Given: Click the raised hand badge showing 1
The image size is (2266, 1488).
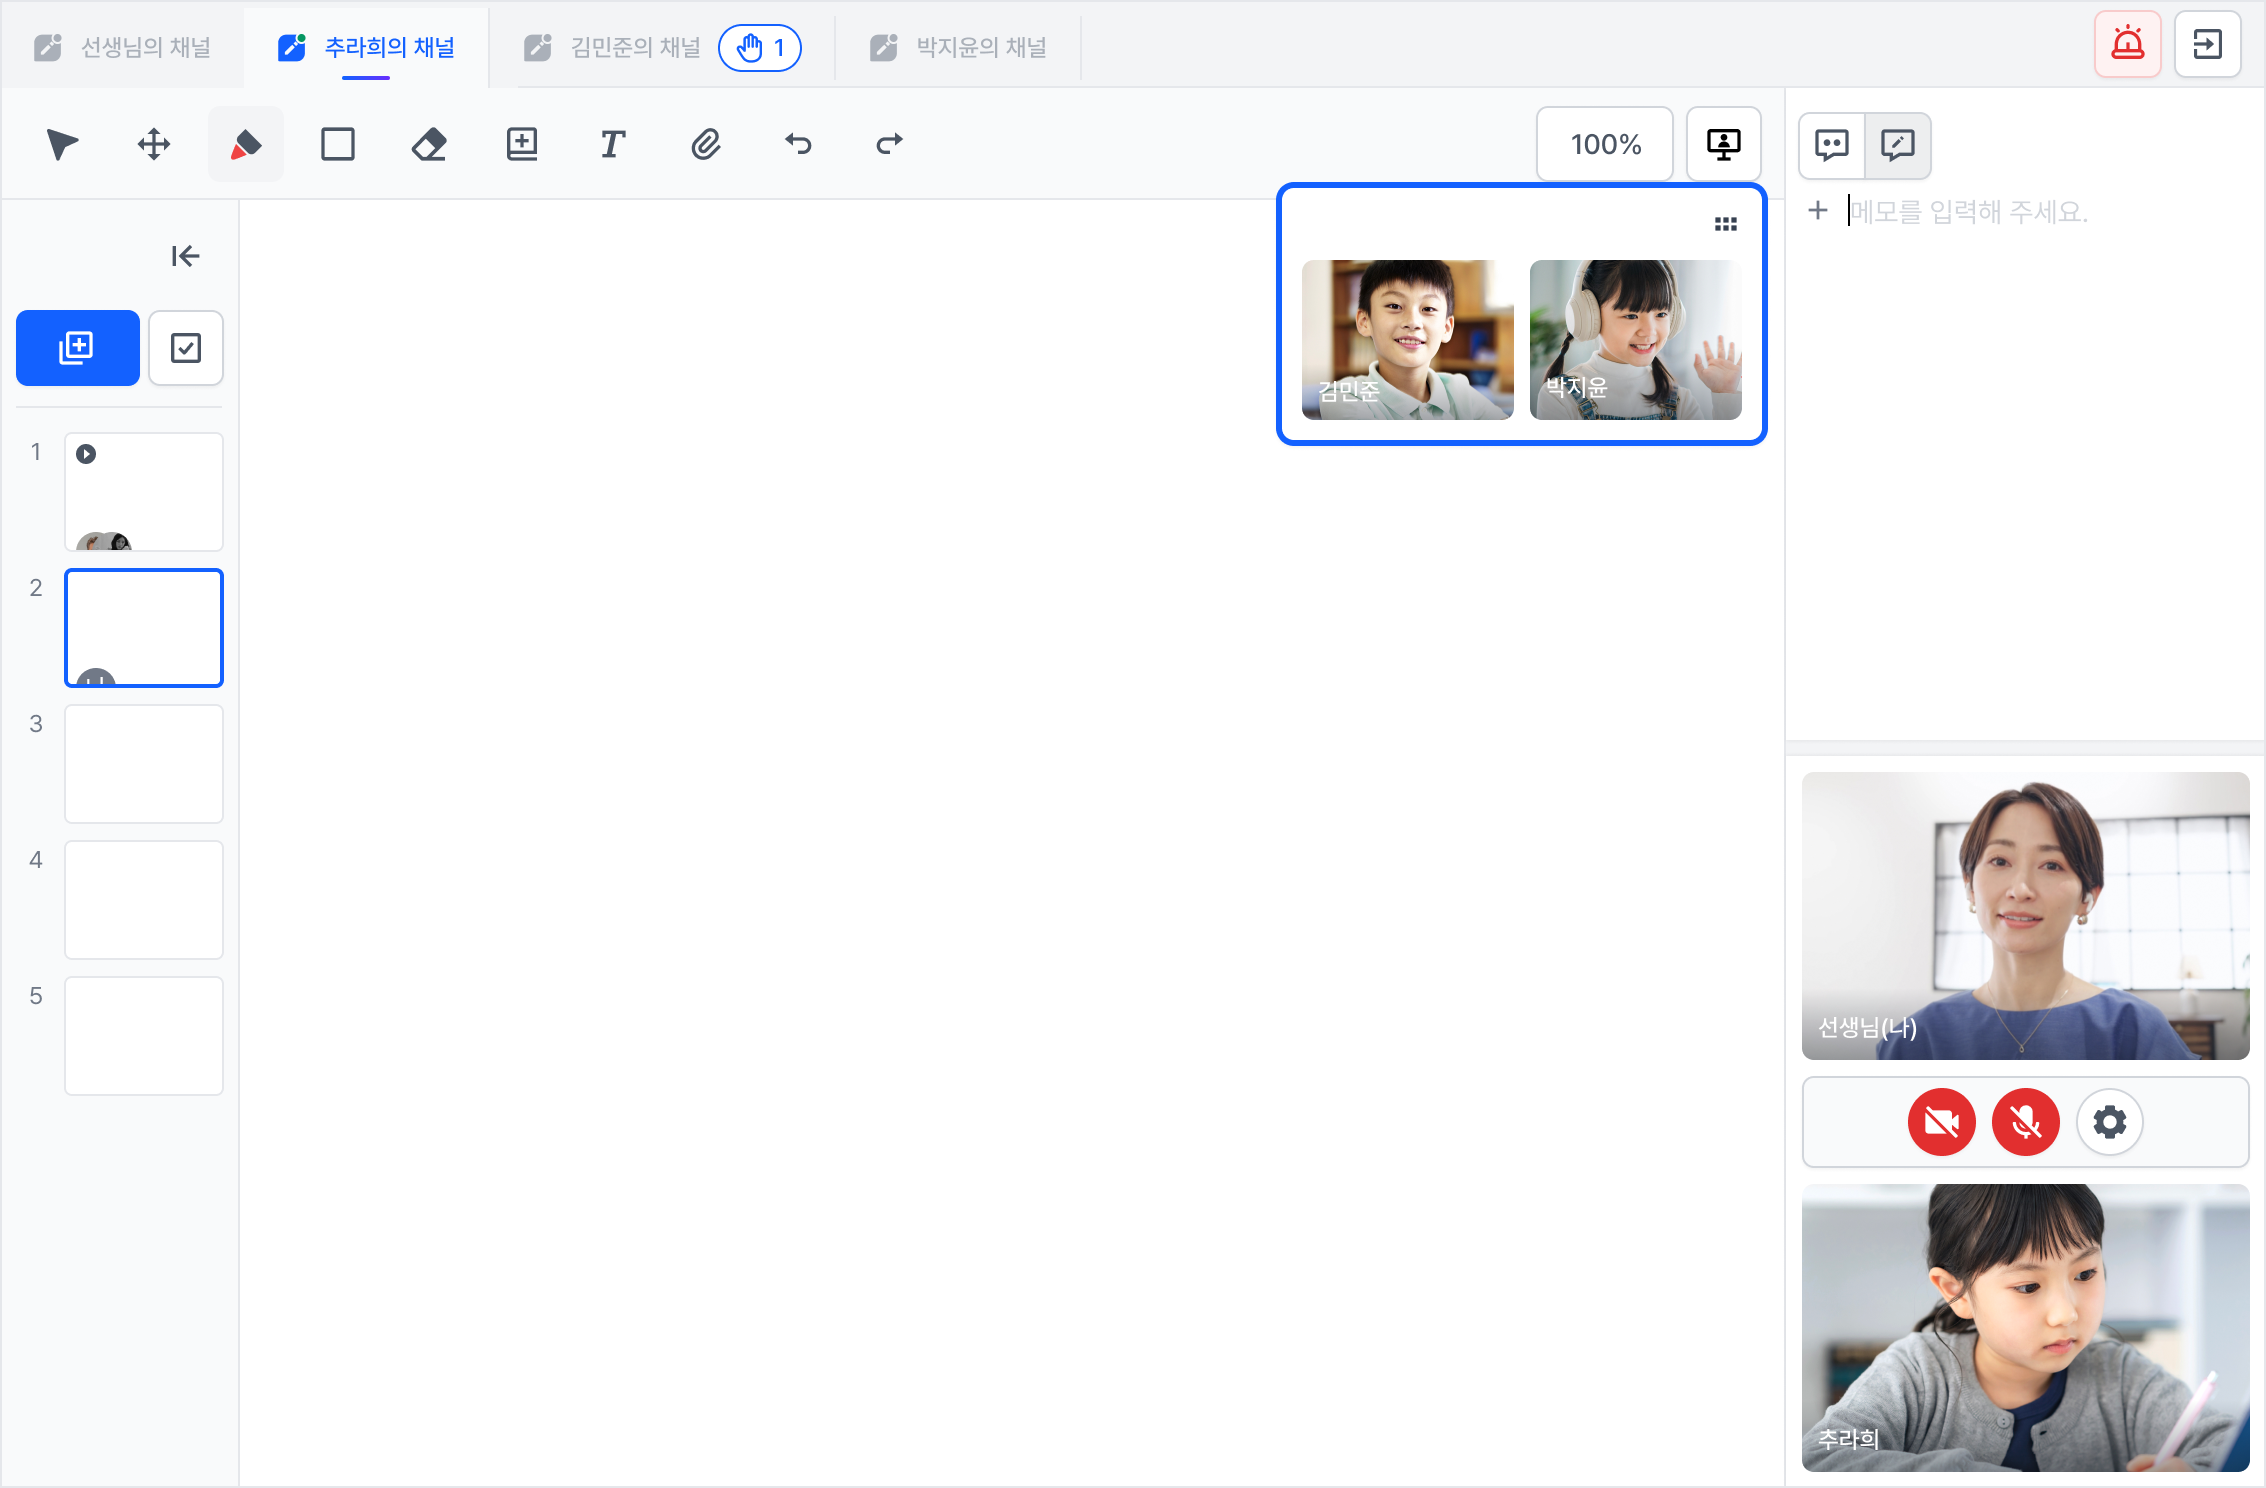Looking at the screenshot, I should [x=760, y=47].
